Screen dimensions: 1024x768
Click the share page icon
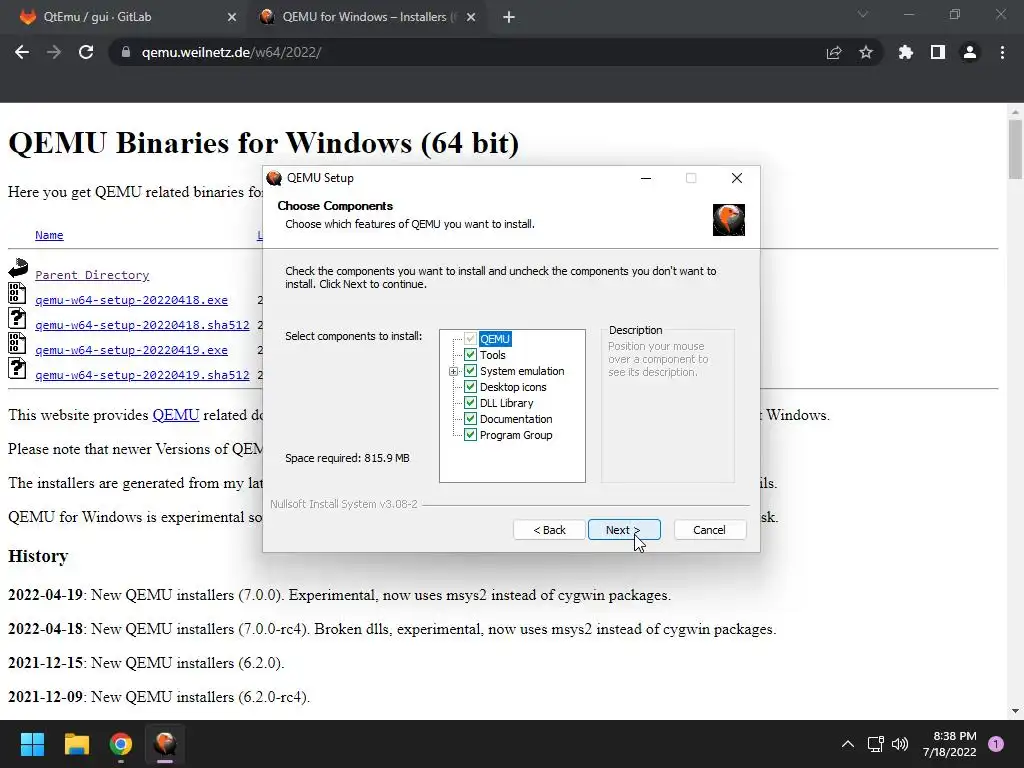pyautogui.click(x=834, y=52)
